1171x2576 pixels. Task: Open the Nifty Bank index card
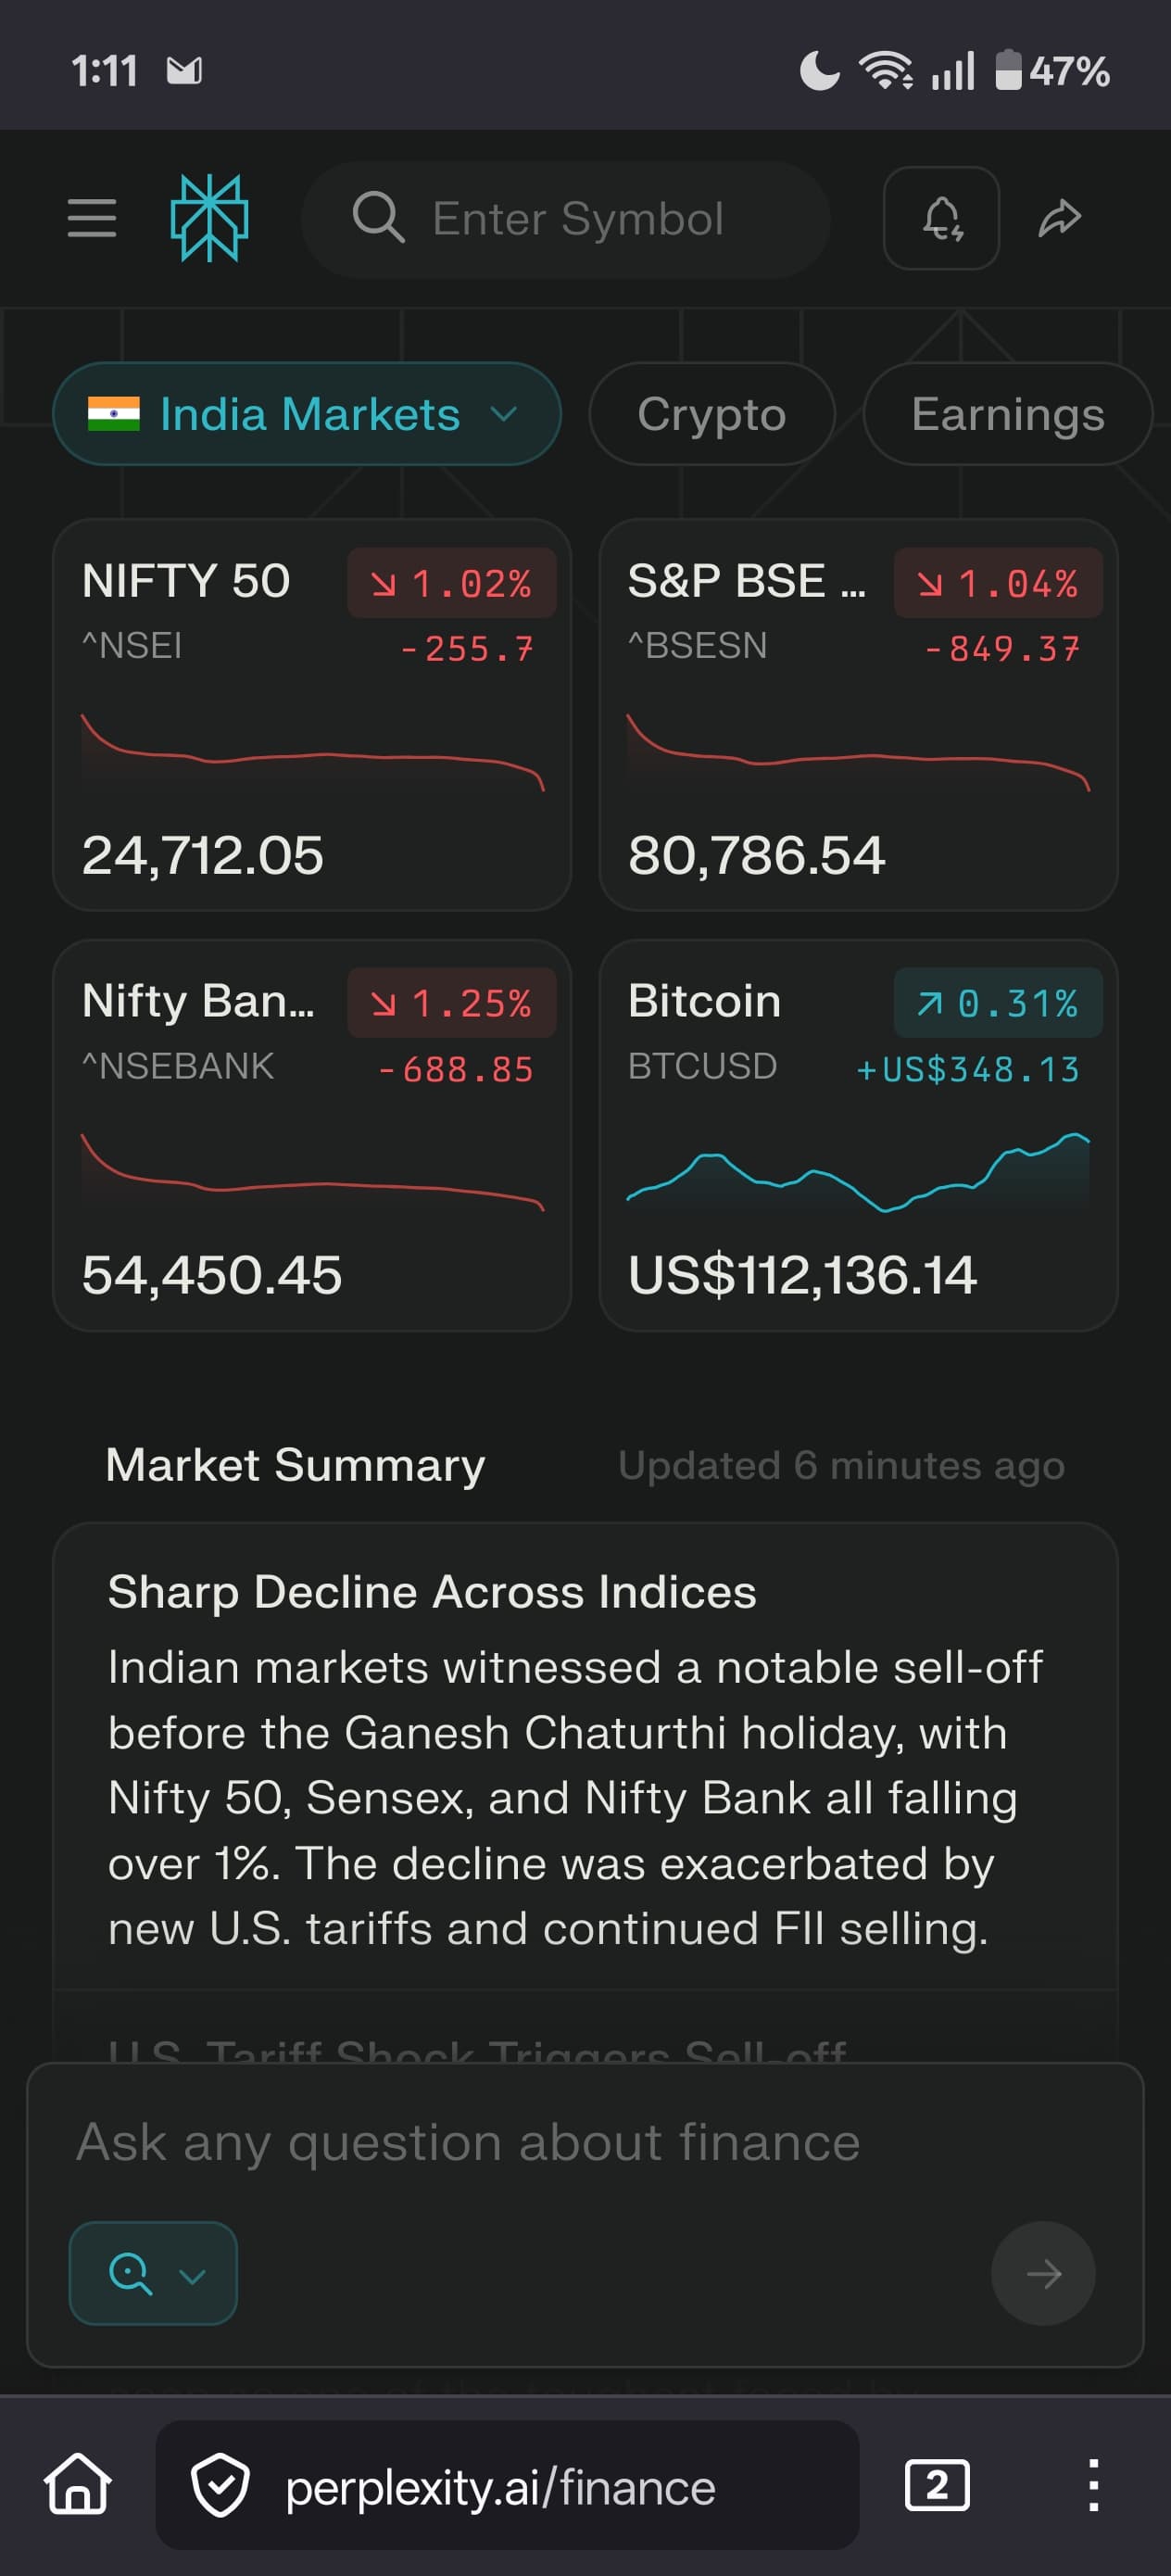(312, 1135)
